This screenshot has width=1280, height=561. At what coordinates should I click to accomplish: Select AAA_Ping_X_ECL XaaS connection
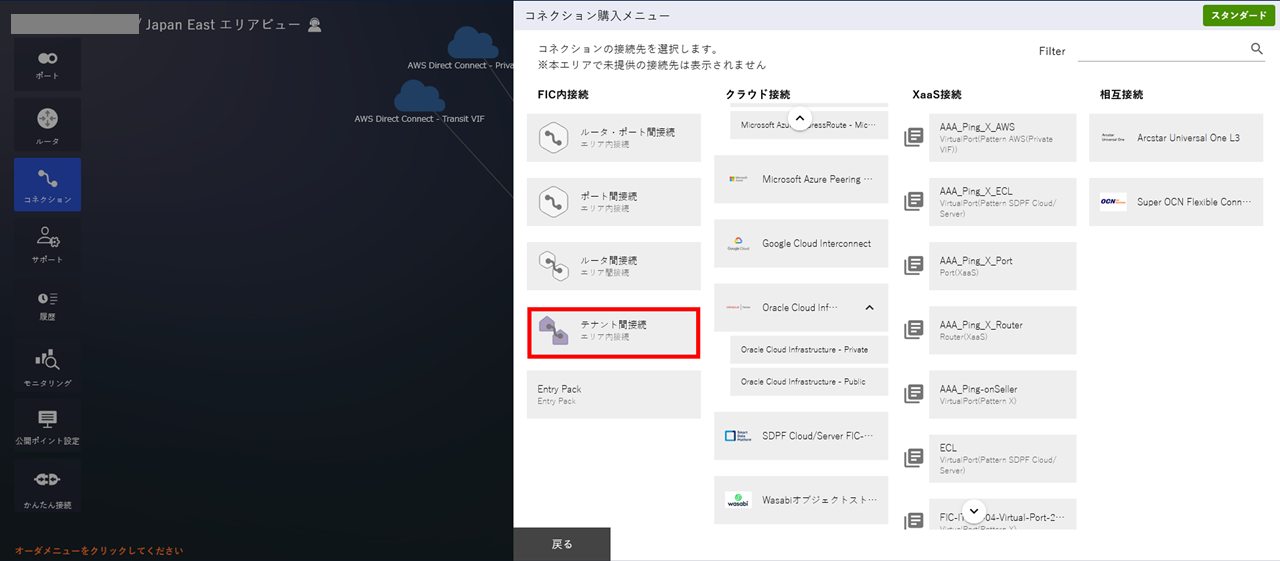pyautogui.click(x=1002, y=202)
